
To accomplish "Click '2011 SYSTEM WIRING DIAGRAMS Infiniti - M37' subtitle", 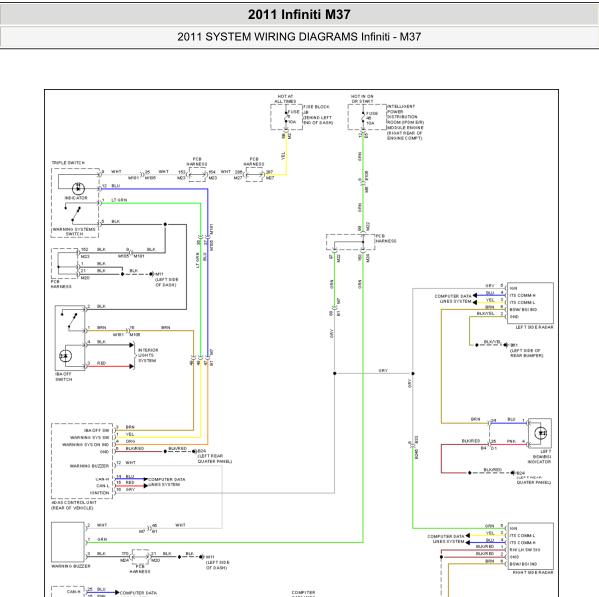I will point(299,37).
